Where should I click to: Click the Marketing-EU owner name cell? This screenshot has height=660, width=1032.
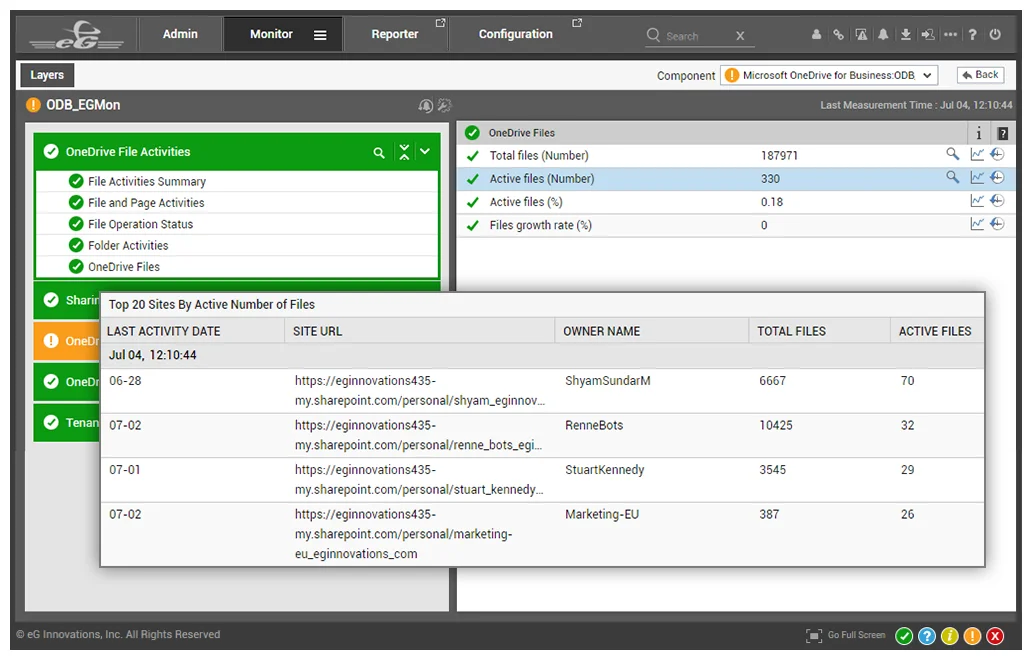tap(602, 515)
